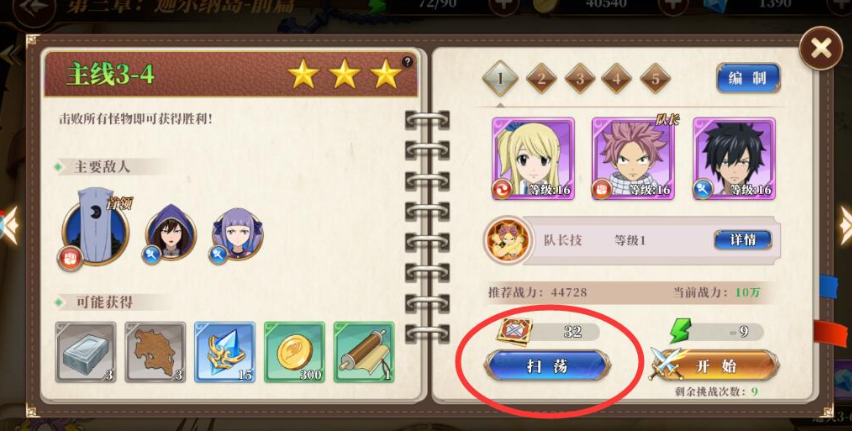View the gold coin reward
This screenshot has width=852, height=431.
coord(294,352)
